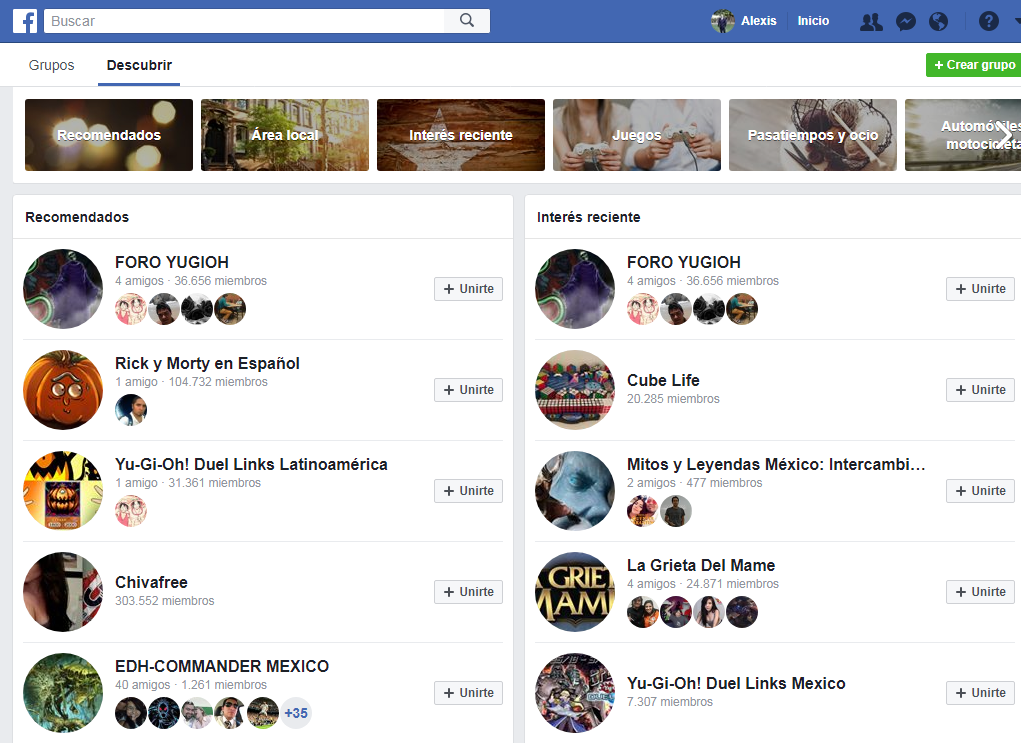This screenshot has width=1021, height=743.
Task: Open Yu-Gi-Oh! Duel Links Latinoamérica title
Action: click(251, 464)
